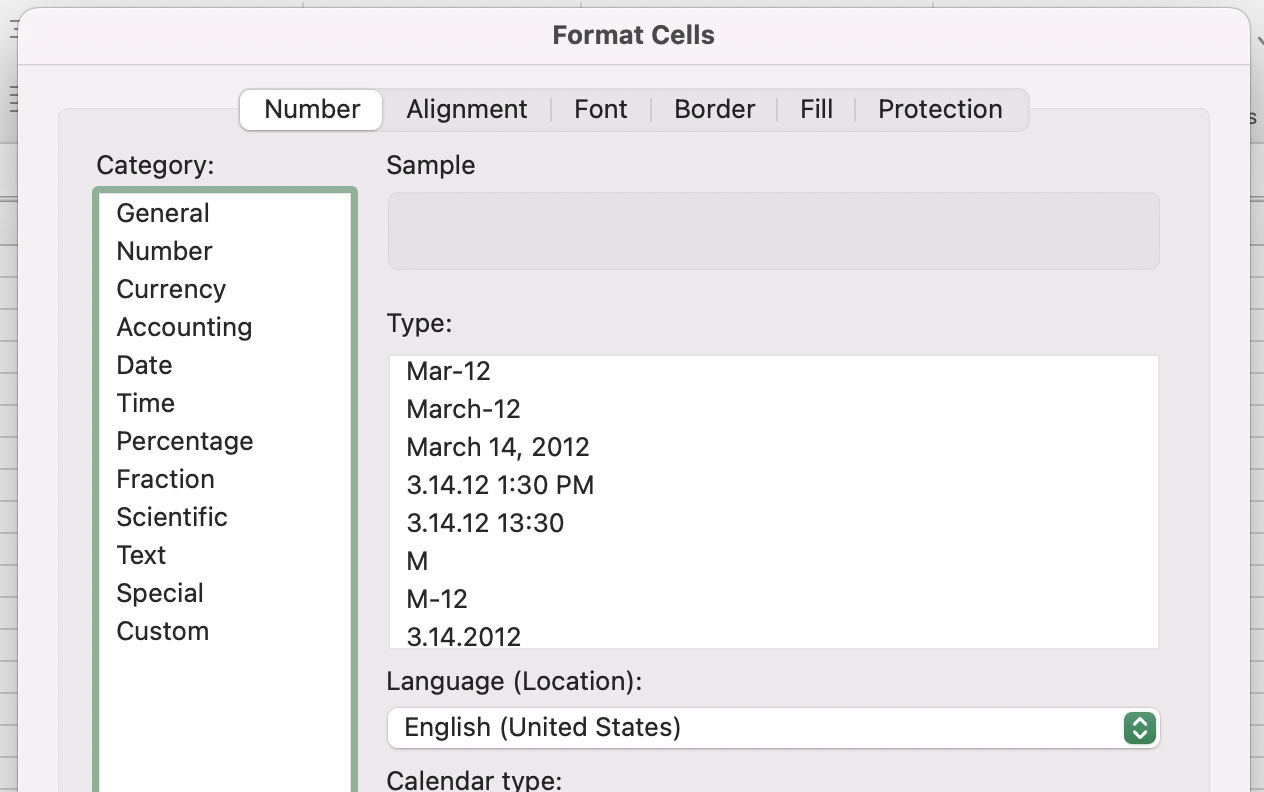Viewport: 1264px width, 792px height.
Task: Go to the Border tab
Action: [714, 109]
